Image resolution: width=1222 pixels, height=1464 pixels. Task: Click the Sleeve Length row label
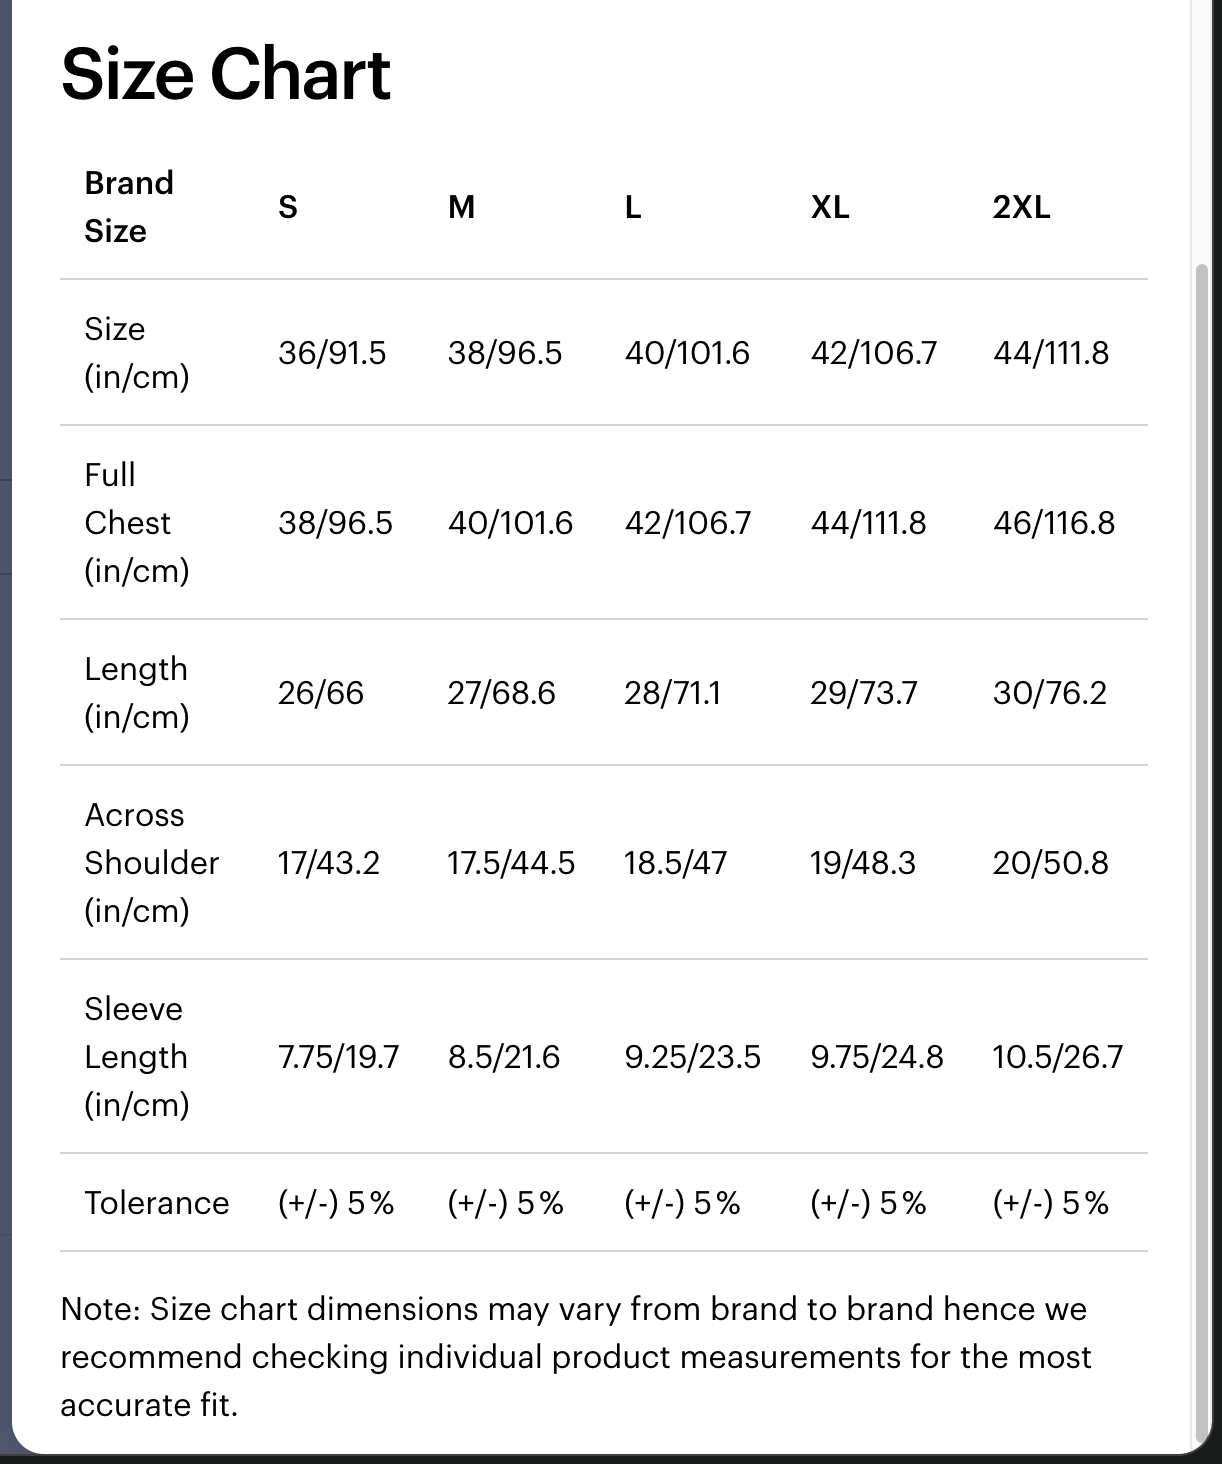136,1056
